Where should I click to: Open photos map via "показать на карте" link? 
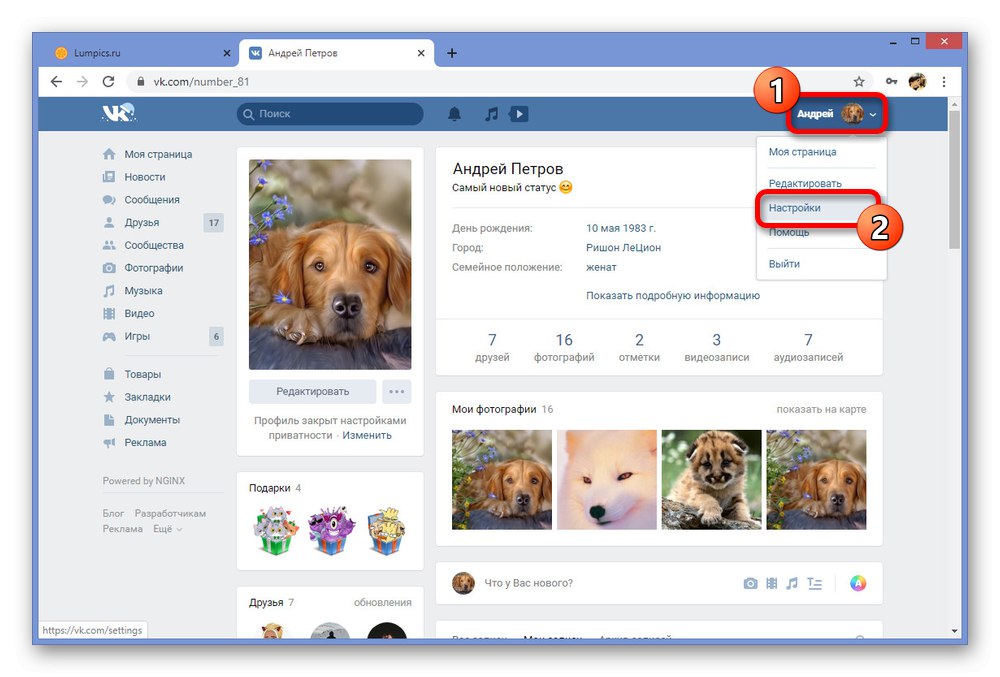[824, 409]
